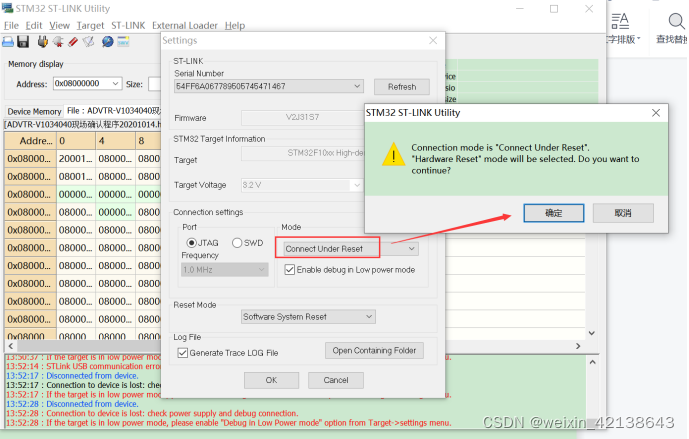689x439 pixels.
Task: Open the File menu
Action: [11, 25]
